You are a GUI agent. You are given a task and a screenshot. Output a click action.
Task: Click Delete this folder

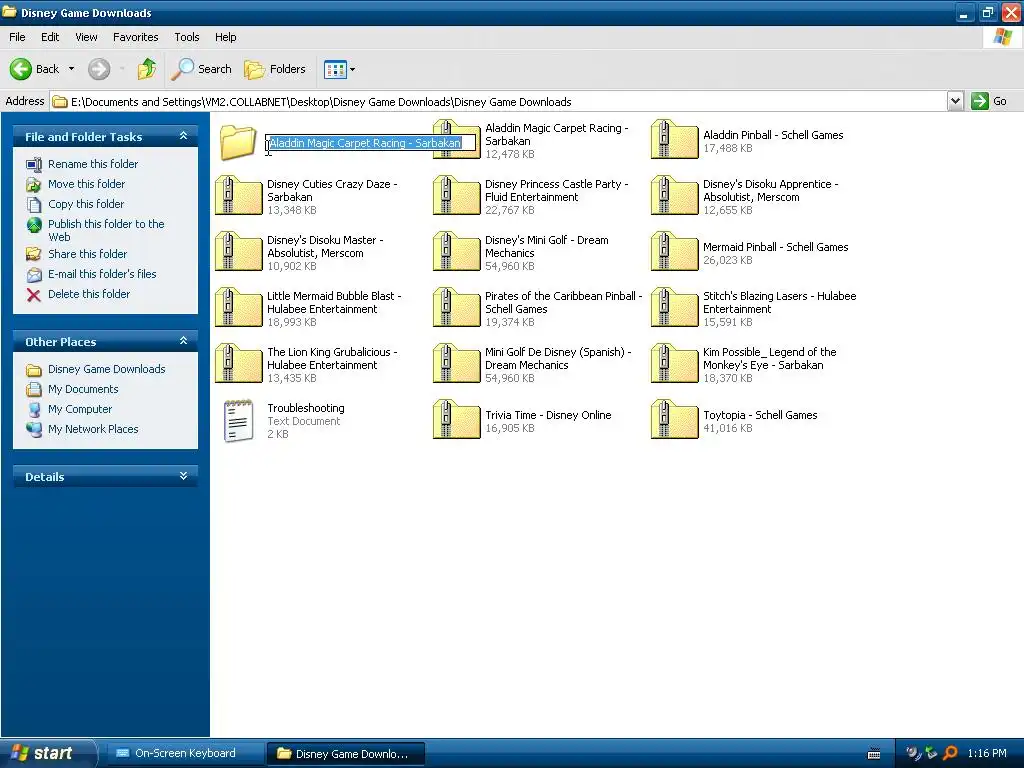(x=89, y=294)
